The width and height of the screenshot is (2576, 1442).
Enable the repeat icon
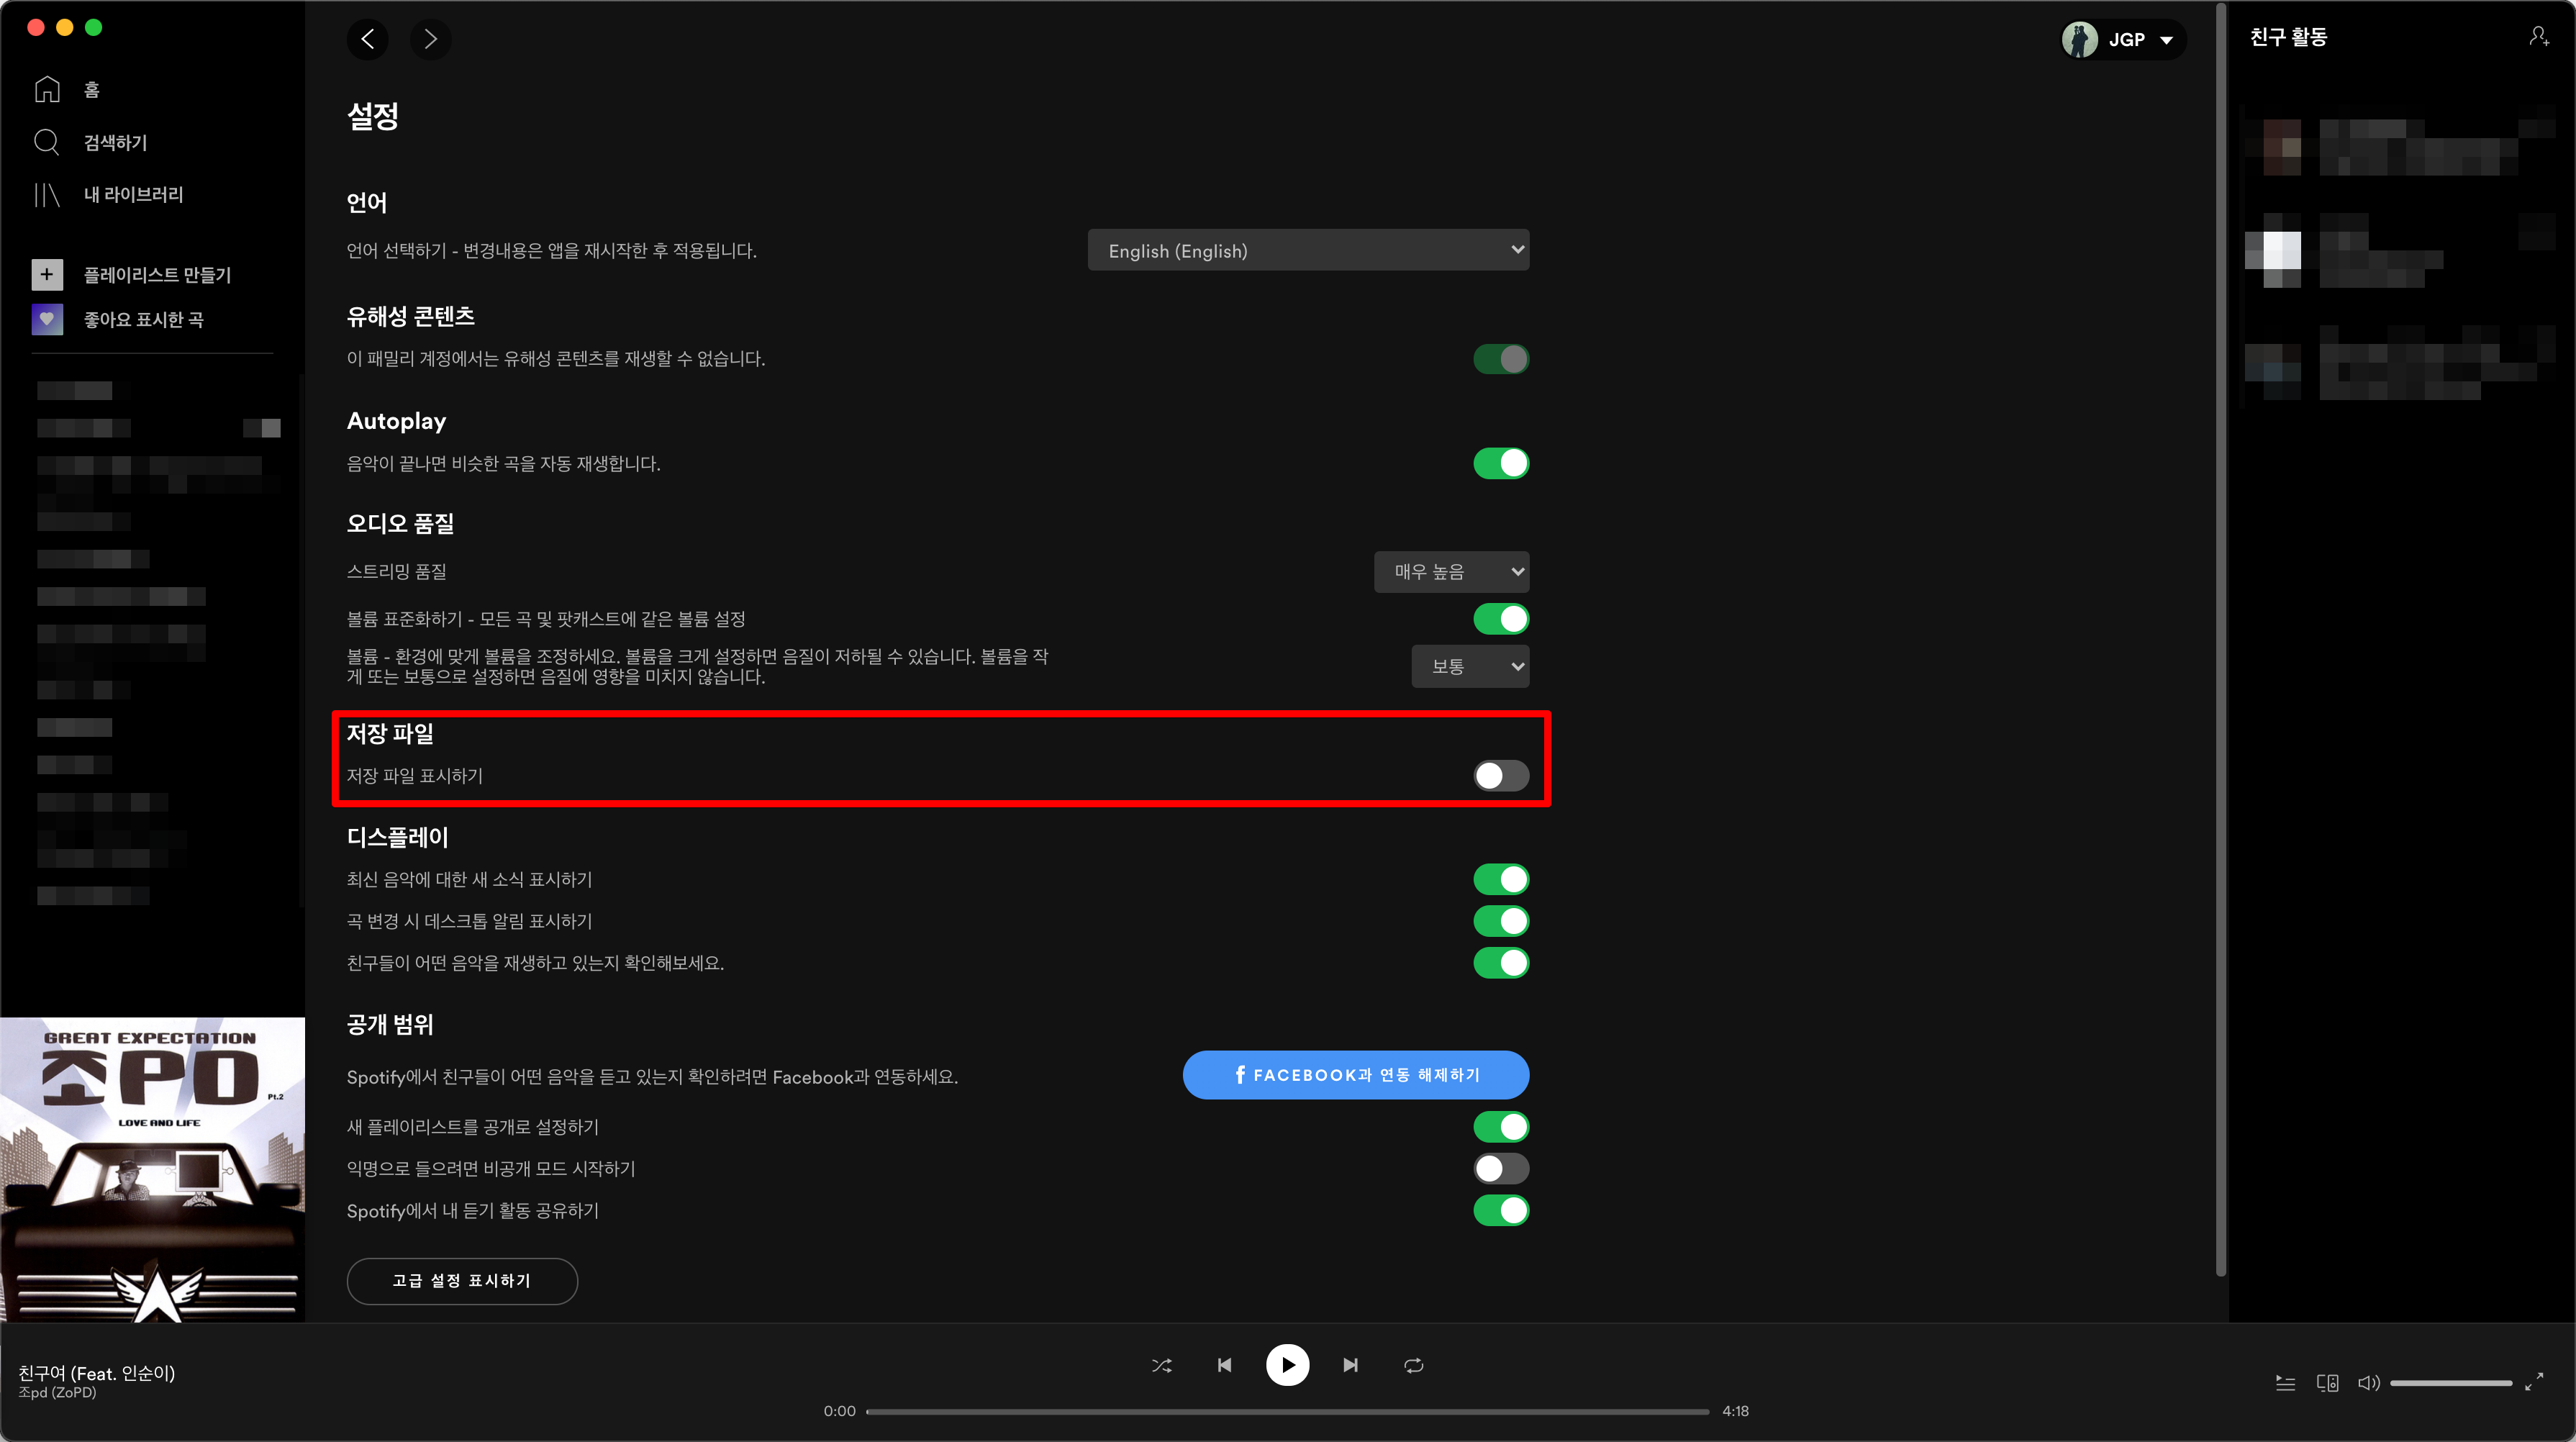point(1413,1365)
